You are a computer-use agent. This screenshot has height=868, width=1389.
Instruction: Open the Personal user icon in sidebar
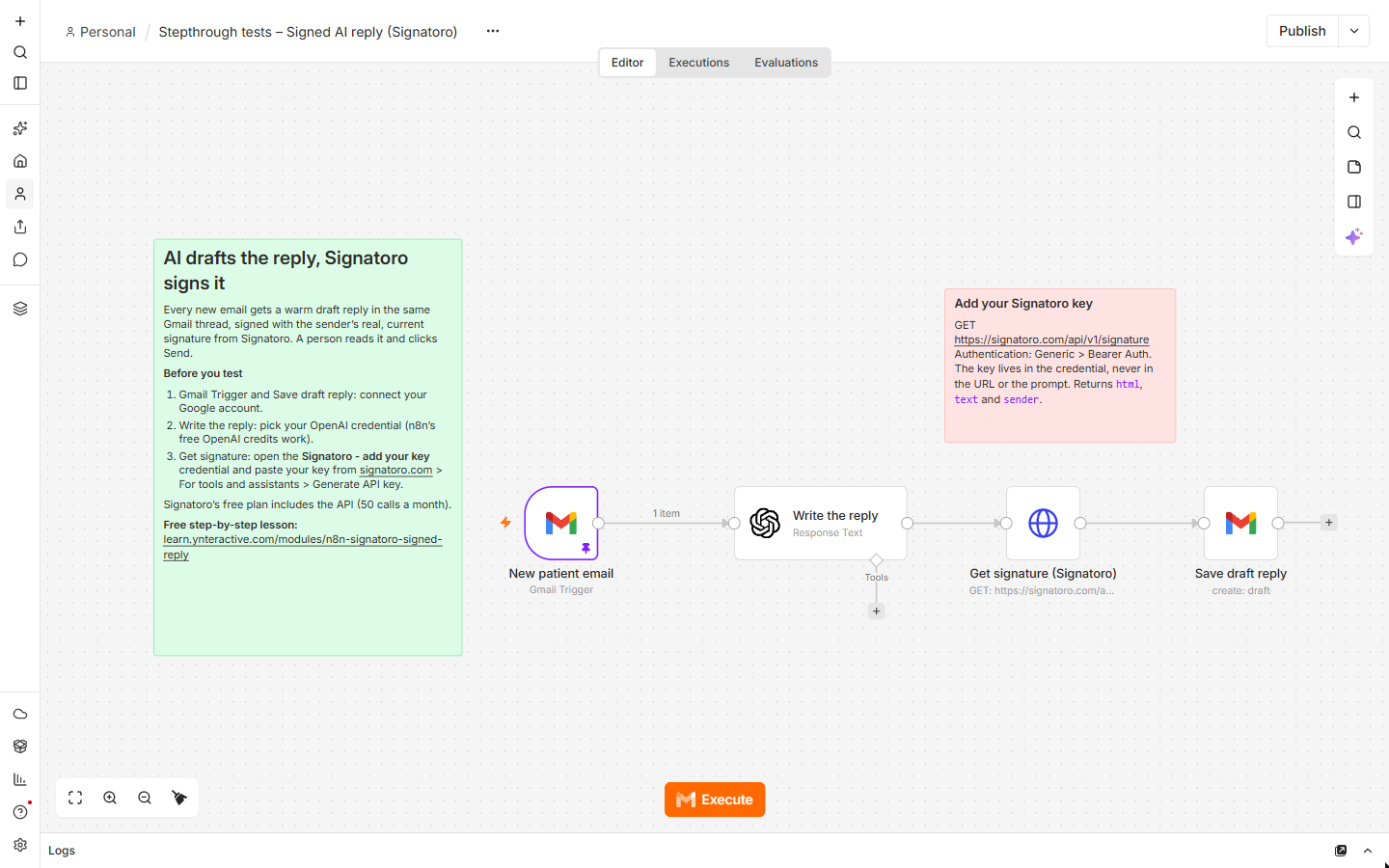pyautogui.click(x=20, y=194)
